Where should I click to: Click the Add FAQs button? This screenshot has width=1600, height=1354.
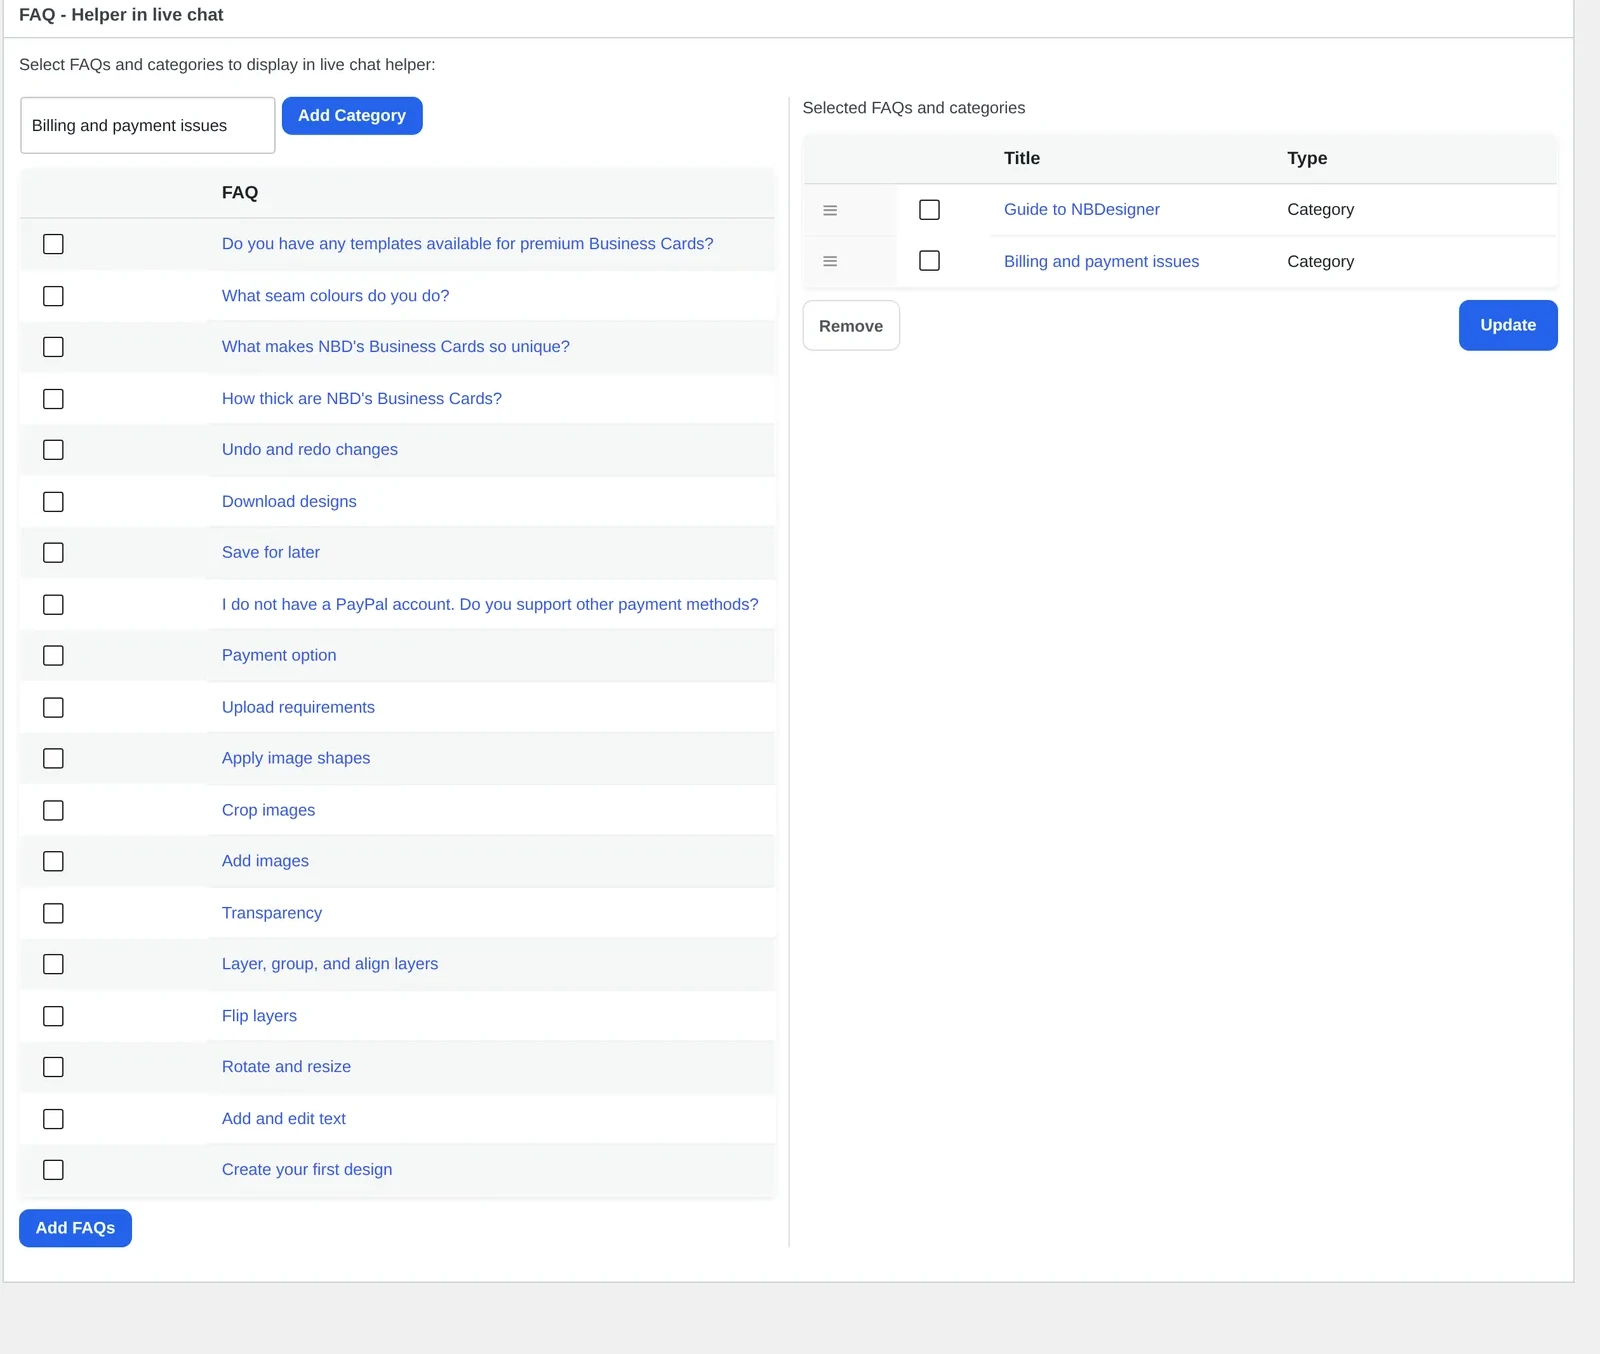pyautogui.click(x=75, y=1228)
